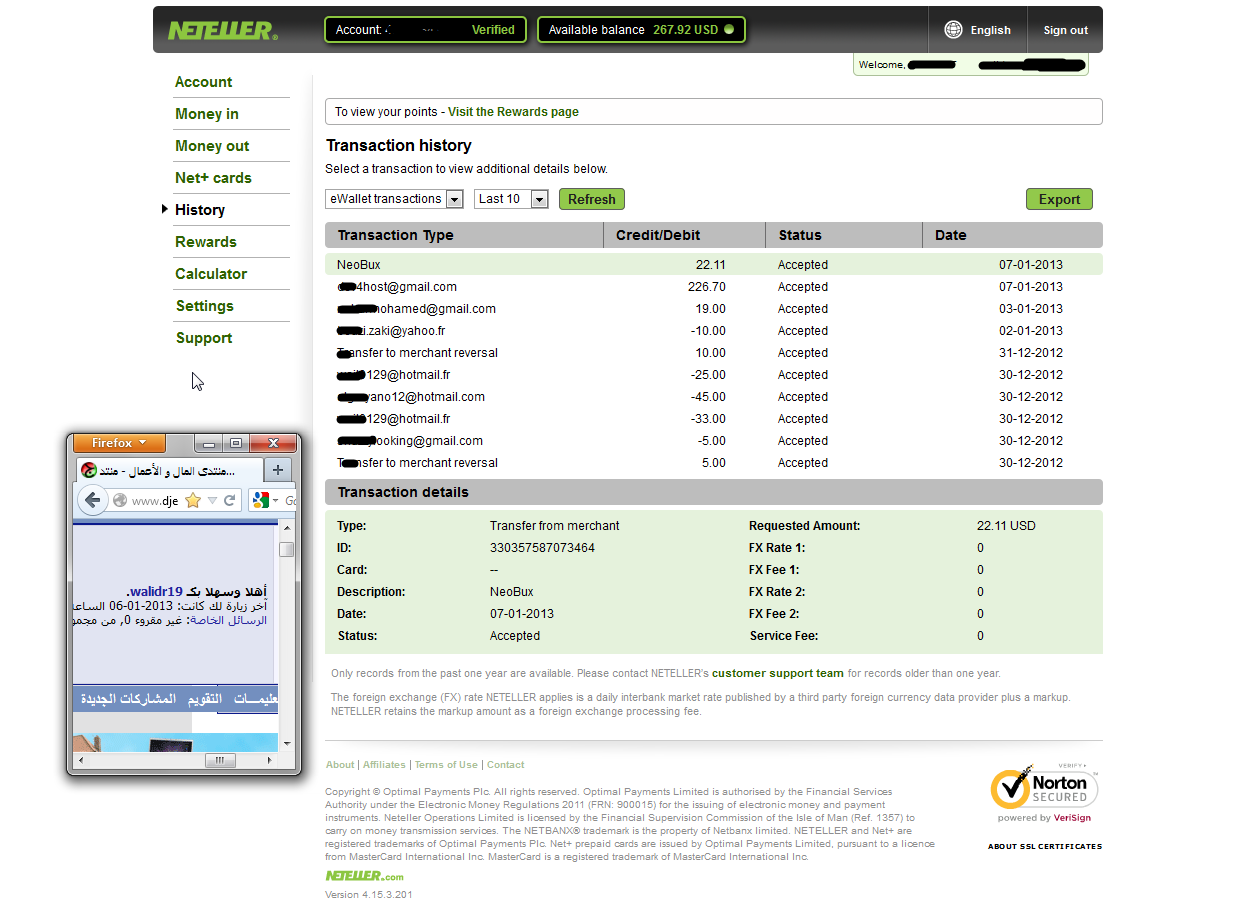
Task: Open the Money out section
Action: pyautogui.click(x=212, y=146)
